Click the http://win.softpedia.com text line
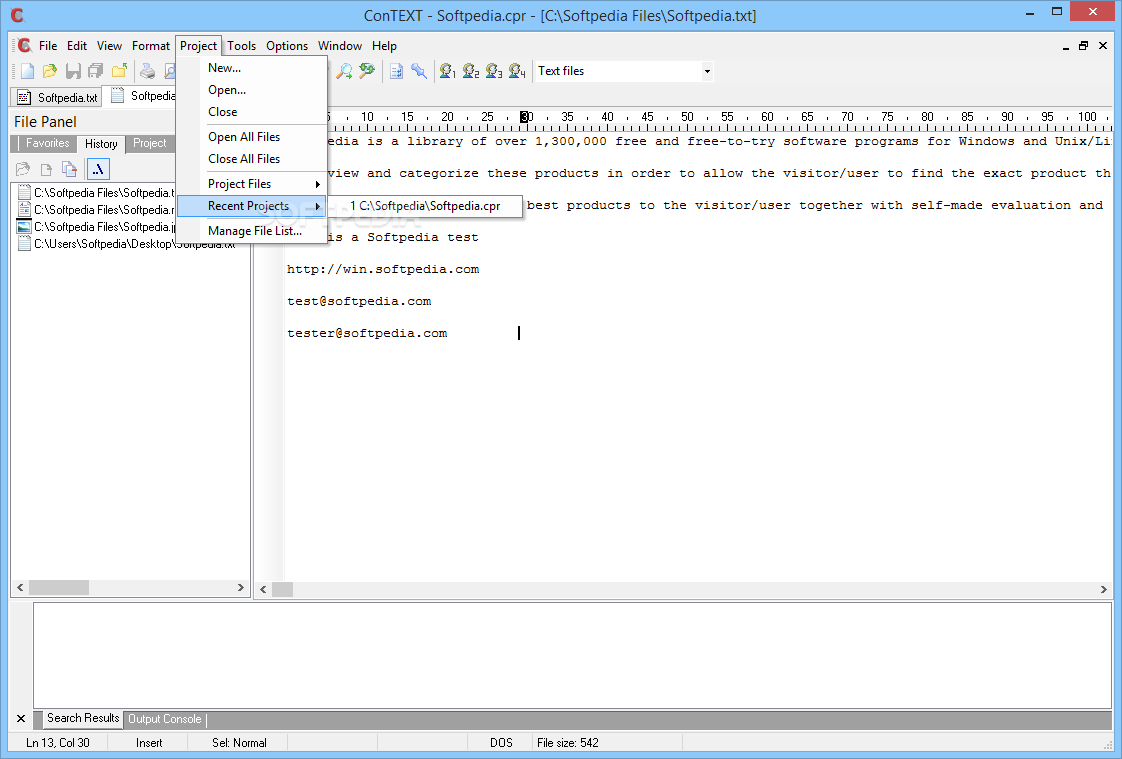The height and width of the screenshot is (759, 1122). coord(383,270)
